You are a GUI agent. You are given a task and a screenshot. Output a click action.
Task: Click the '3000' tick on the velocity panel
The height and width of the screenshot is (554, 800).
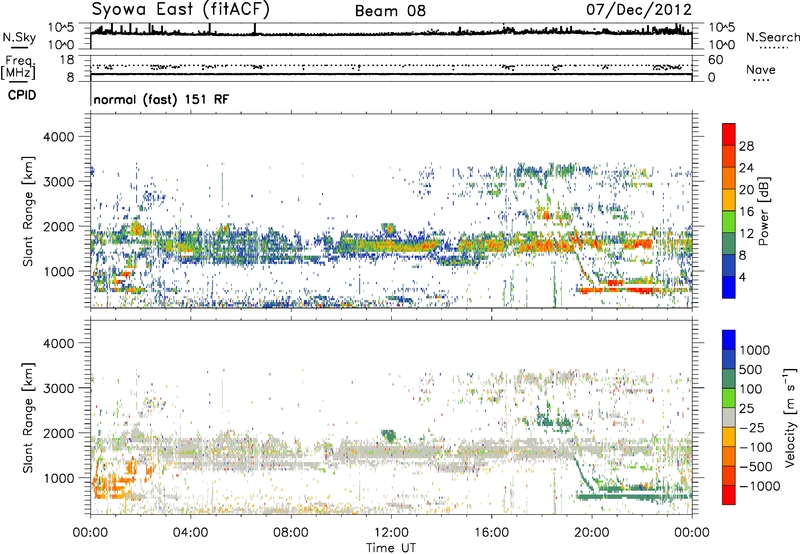[59, 388]
